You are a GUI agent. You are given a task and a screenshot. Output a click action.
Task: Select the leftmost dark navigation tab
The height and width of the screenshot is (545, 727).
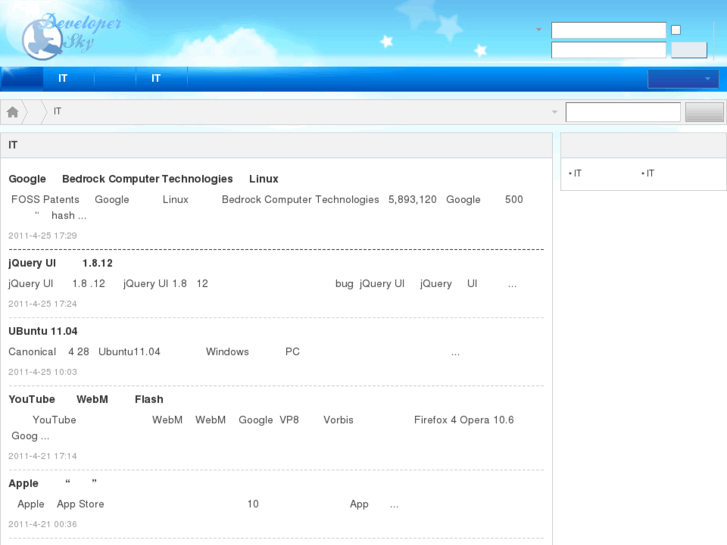coord(22,78)
